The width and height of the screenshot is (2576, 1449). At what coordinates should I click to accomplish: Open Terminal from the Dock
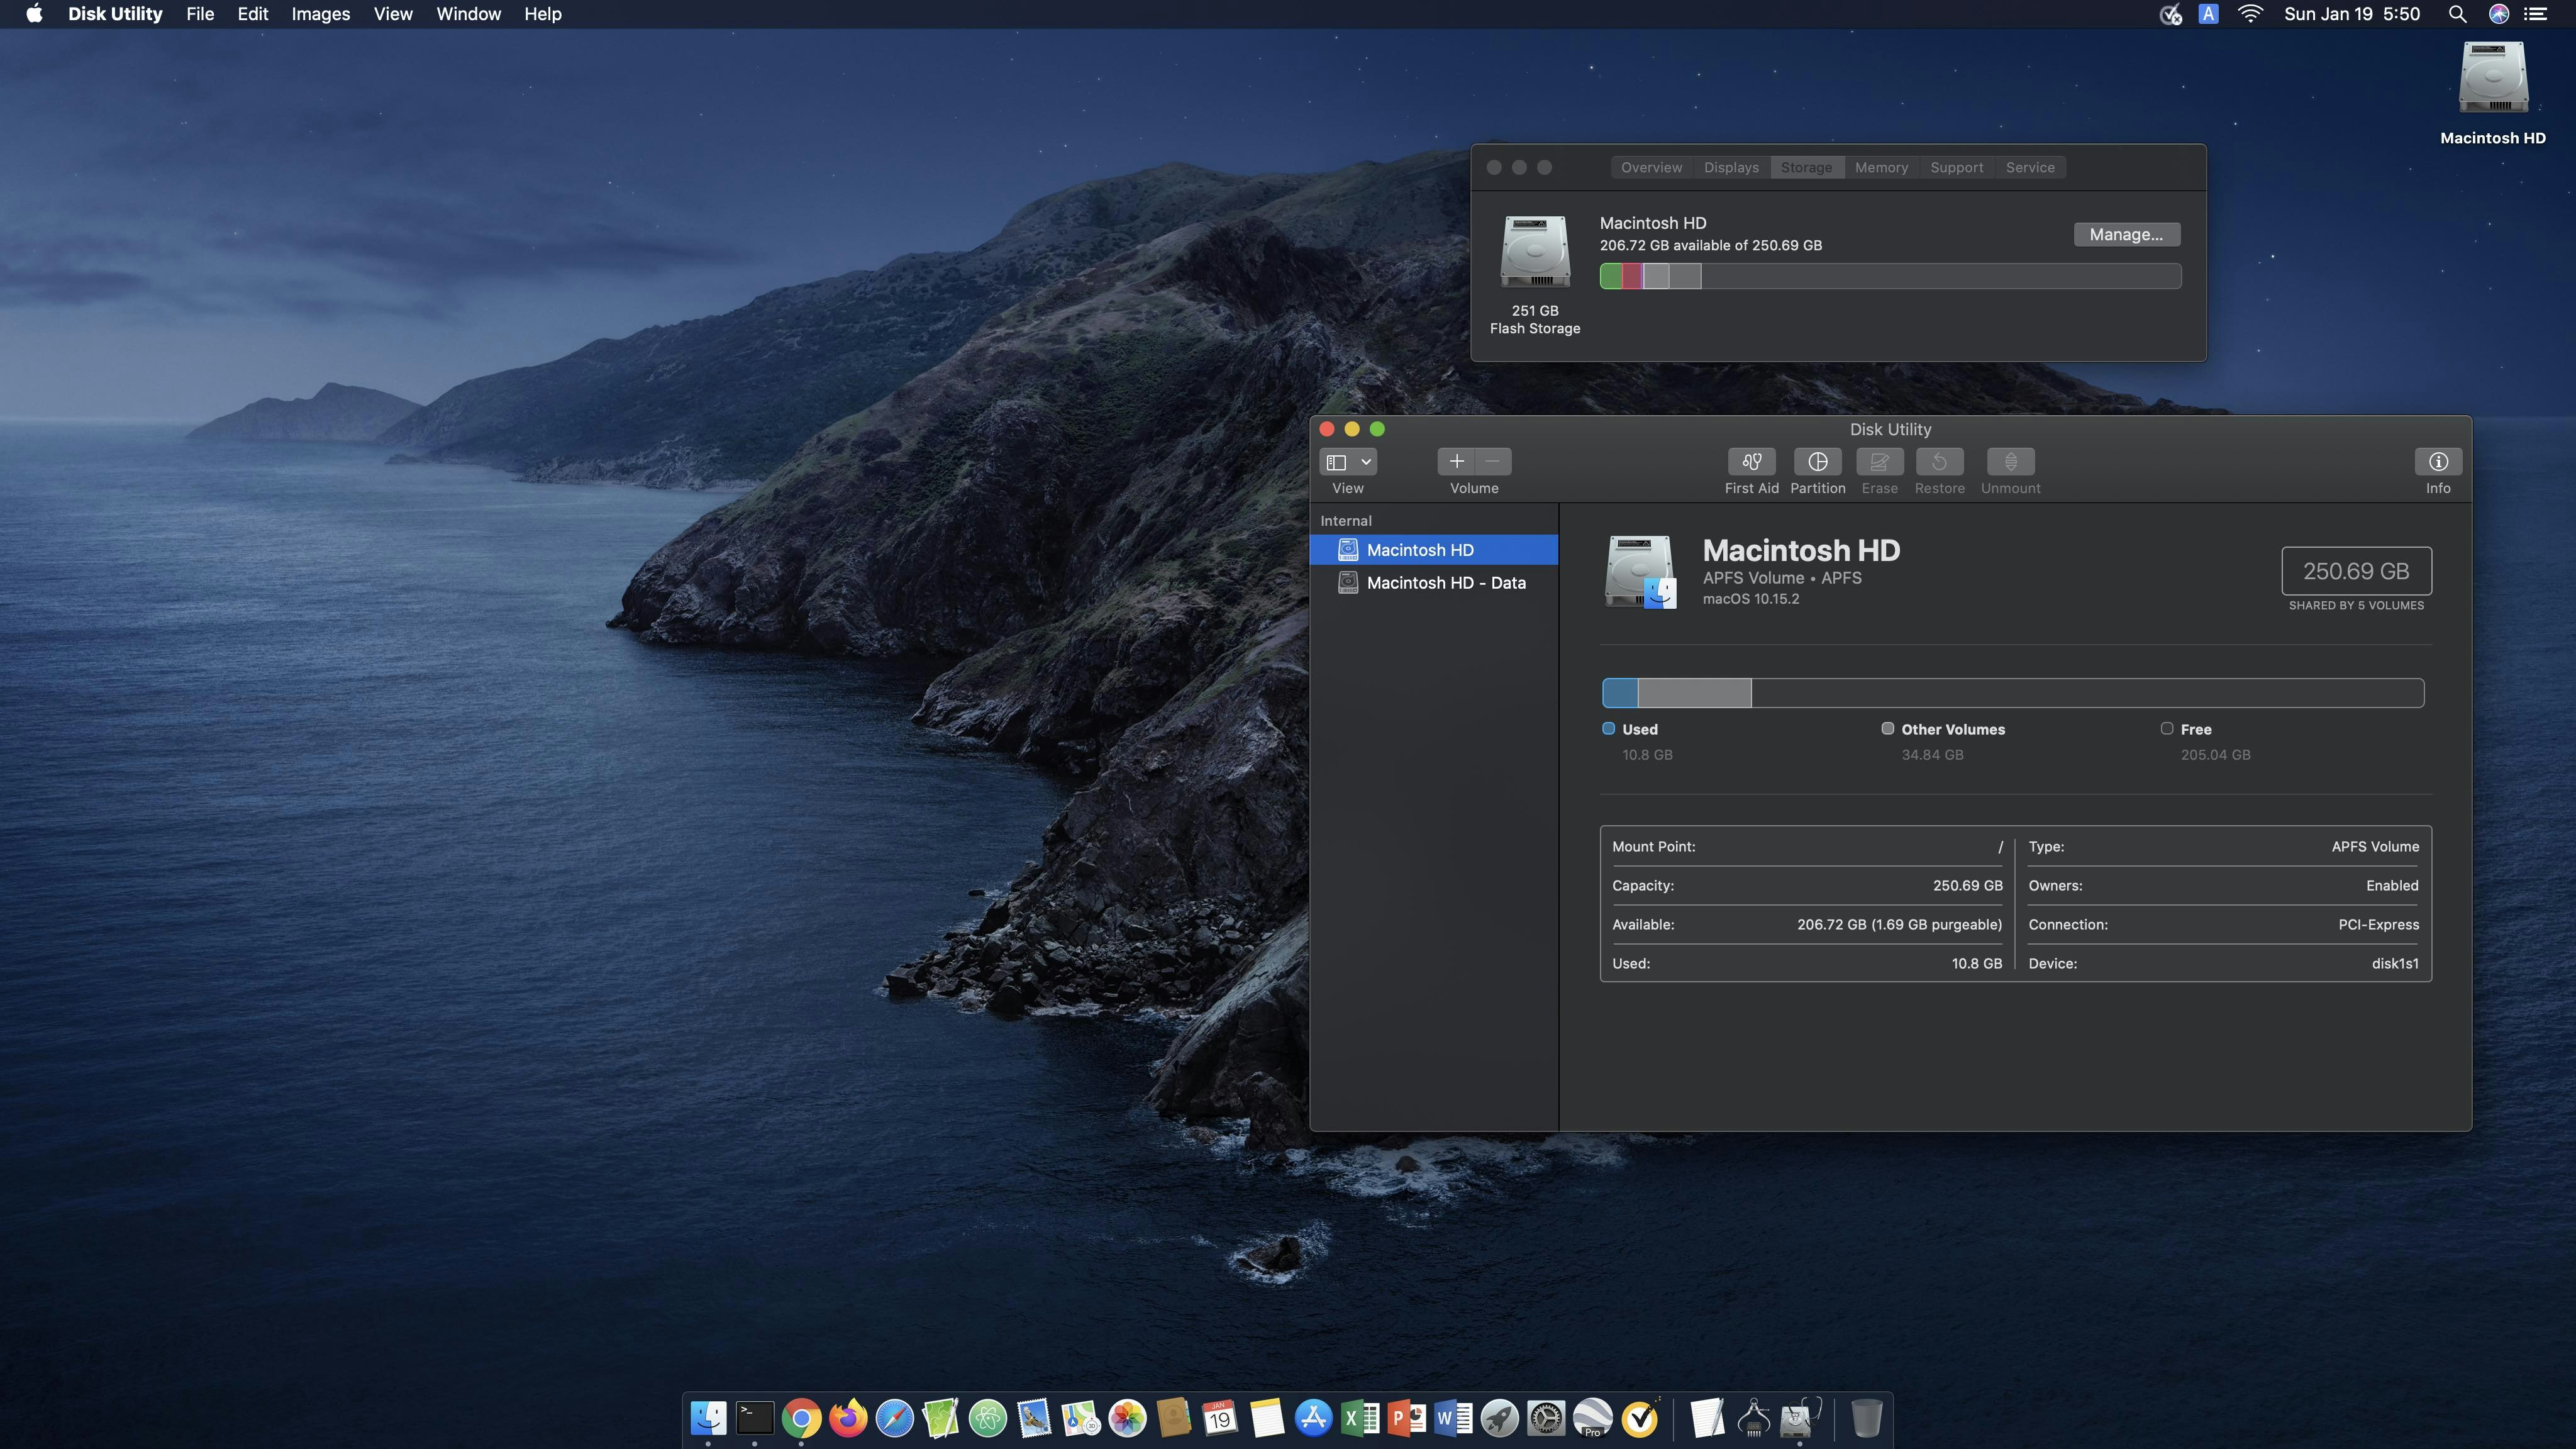pos(755,1418)
